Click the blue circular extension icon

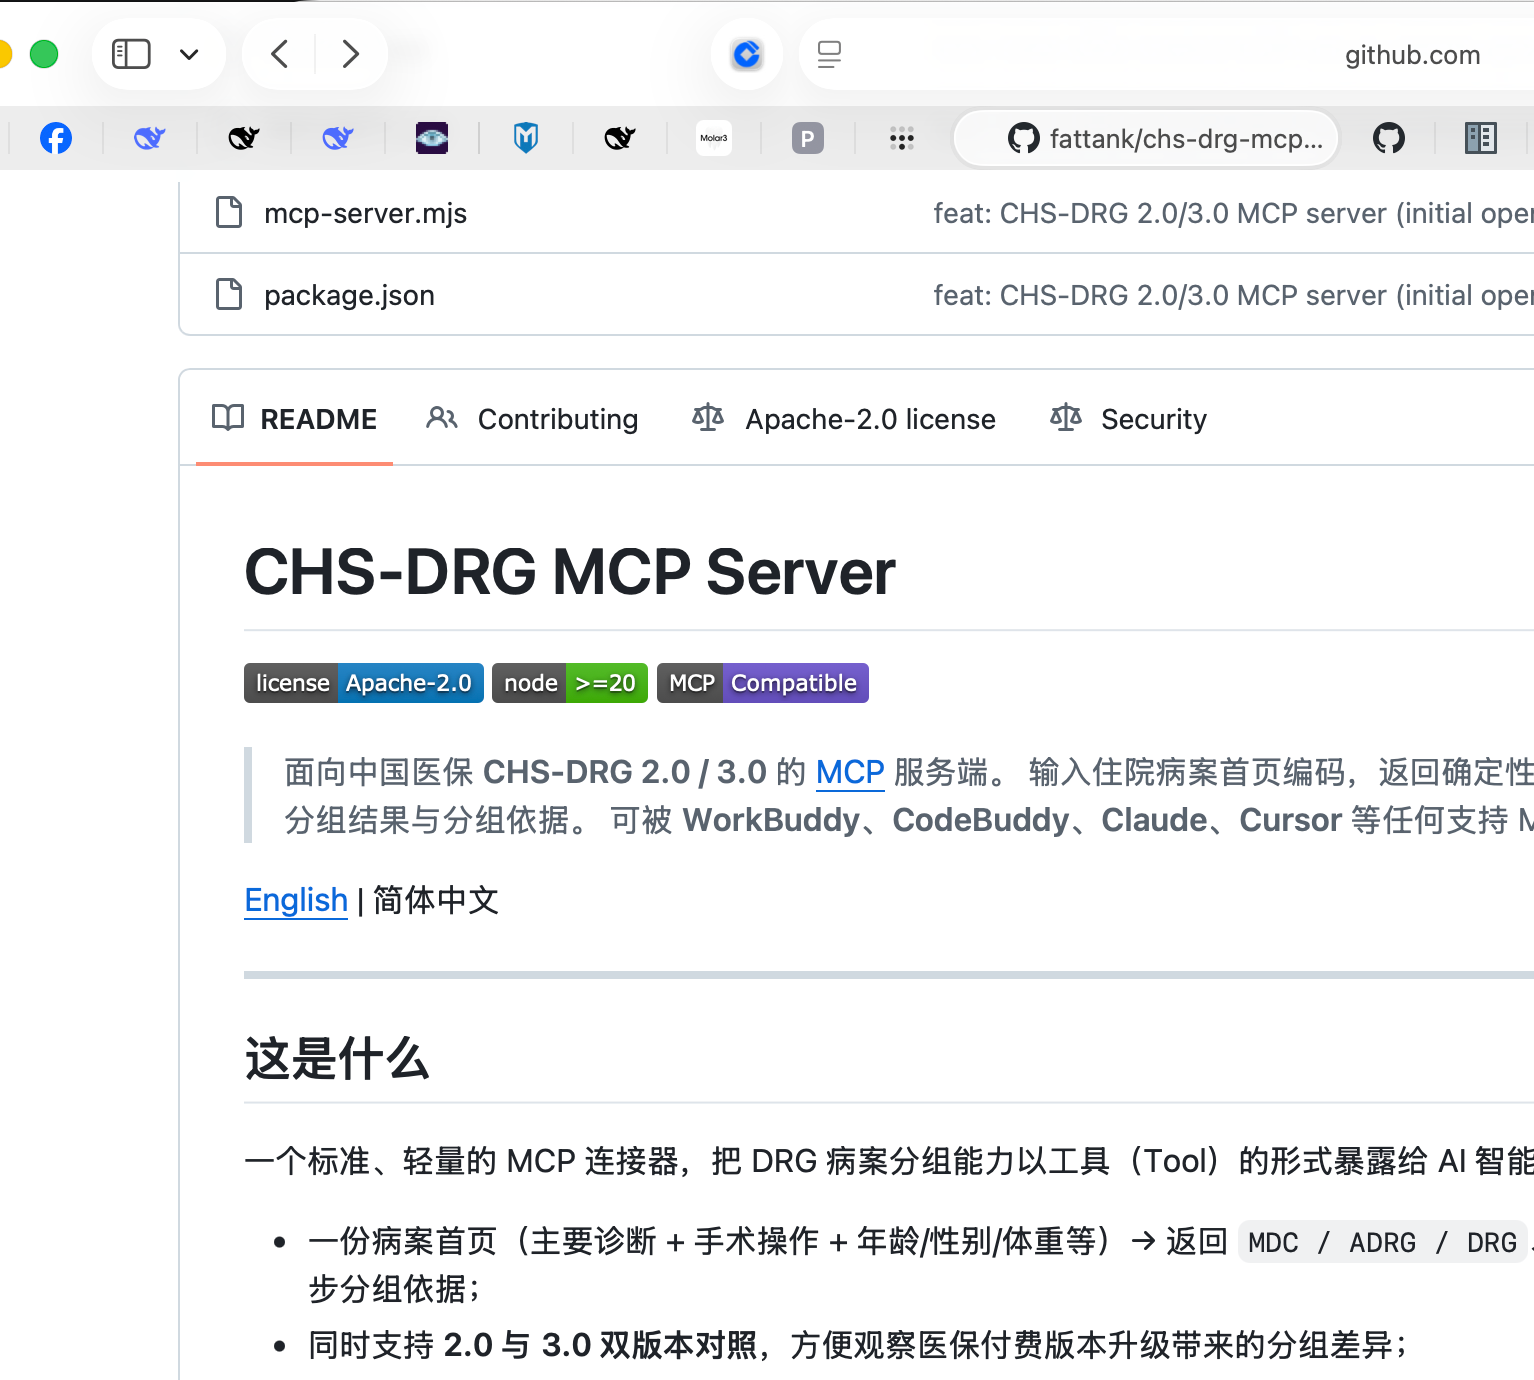747,54
